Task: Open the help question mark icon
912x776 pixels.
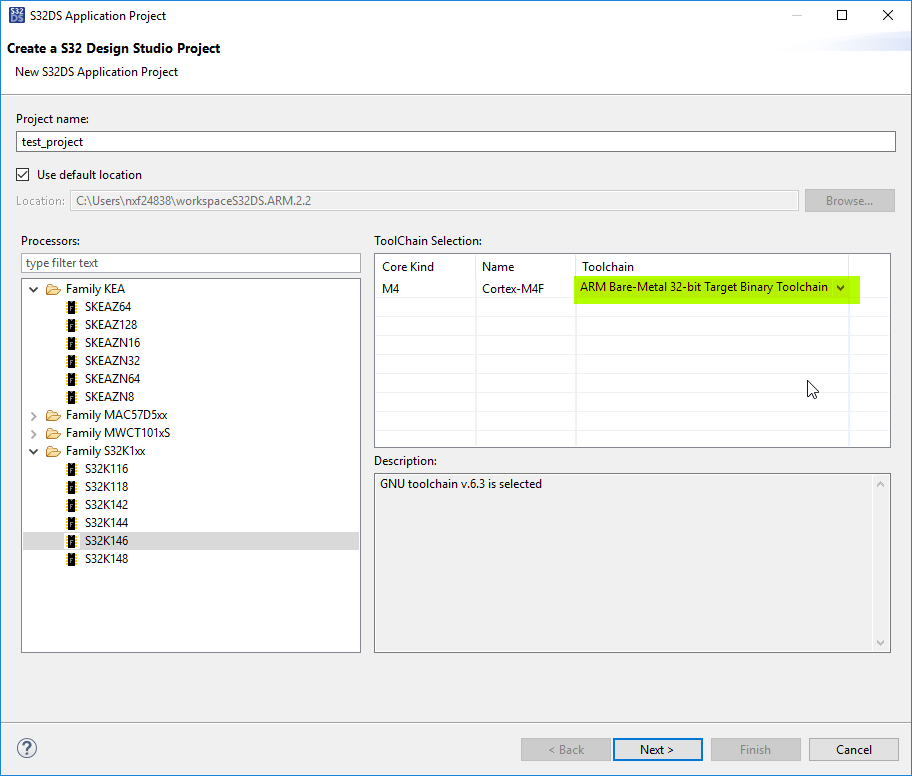Action: [27, 748]
